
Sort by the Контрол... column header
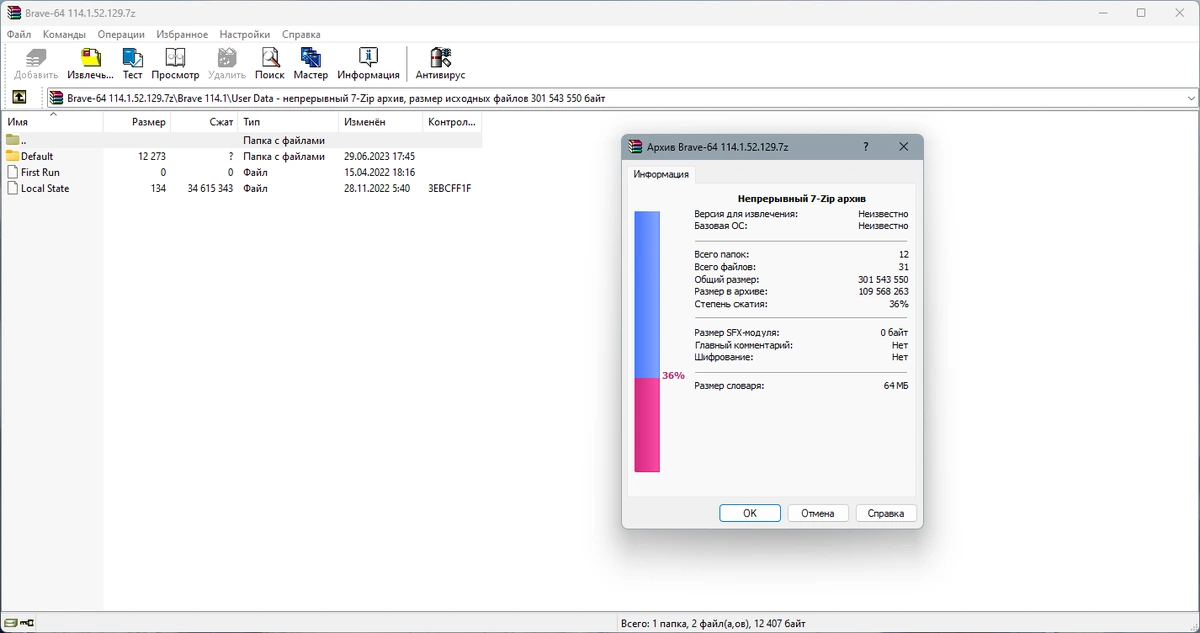pyautogui.click(x=453, y=122)
